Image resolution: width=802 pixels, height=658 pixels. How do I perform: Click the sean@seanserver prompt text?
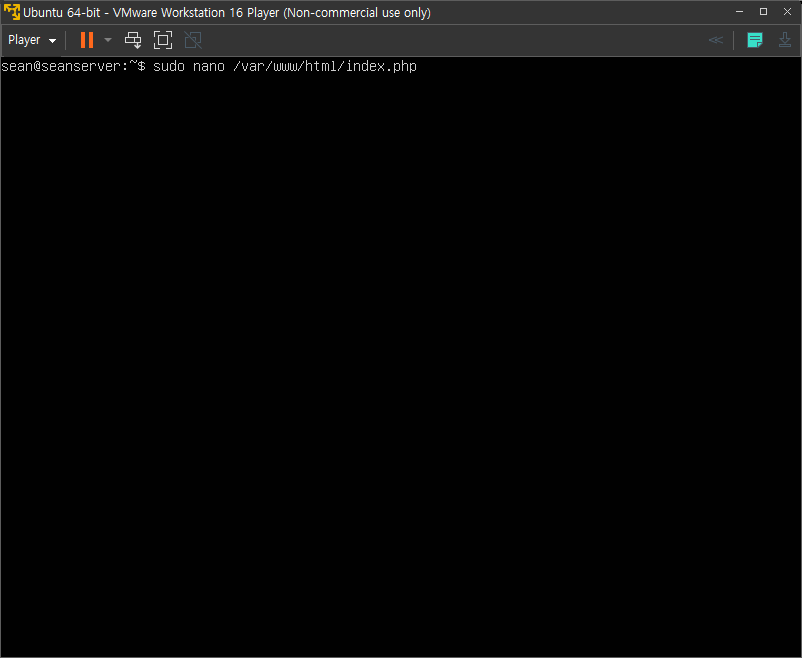73,67
